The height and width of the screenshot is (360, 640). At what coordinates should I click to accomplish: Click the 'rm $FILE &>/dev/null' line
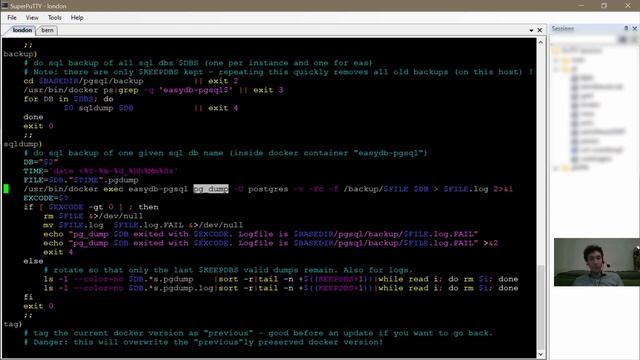93,216
